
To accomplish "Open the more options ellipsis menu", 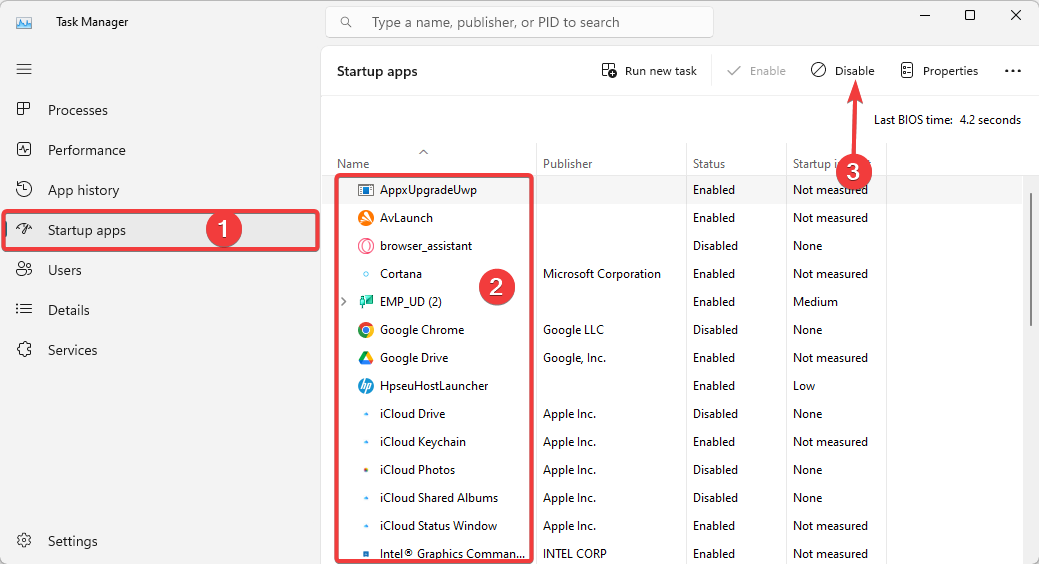I will (1012, 71).
